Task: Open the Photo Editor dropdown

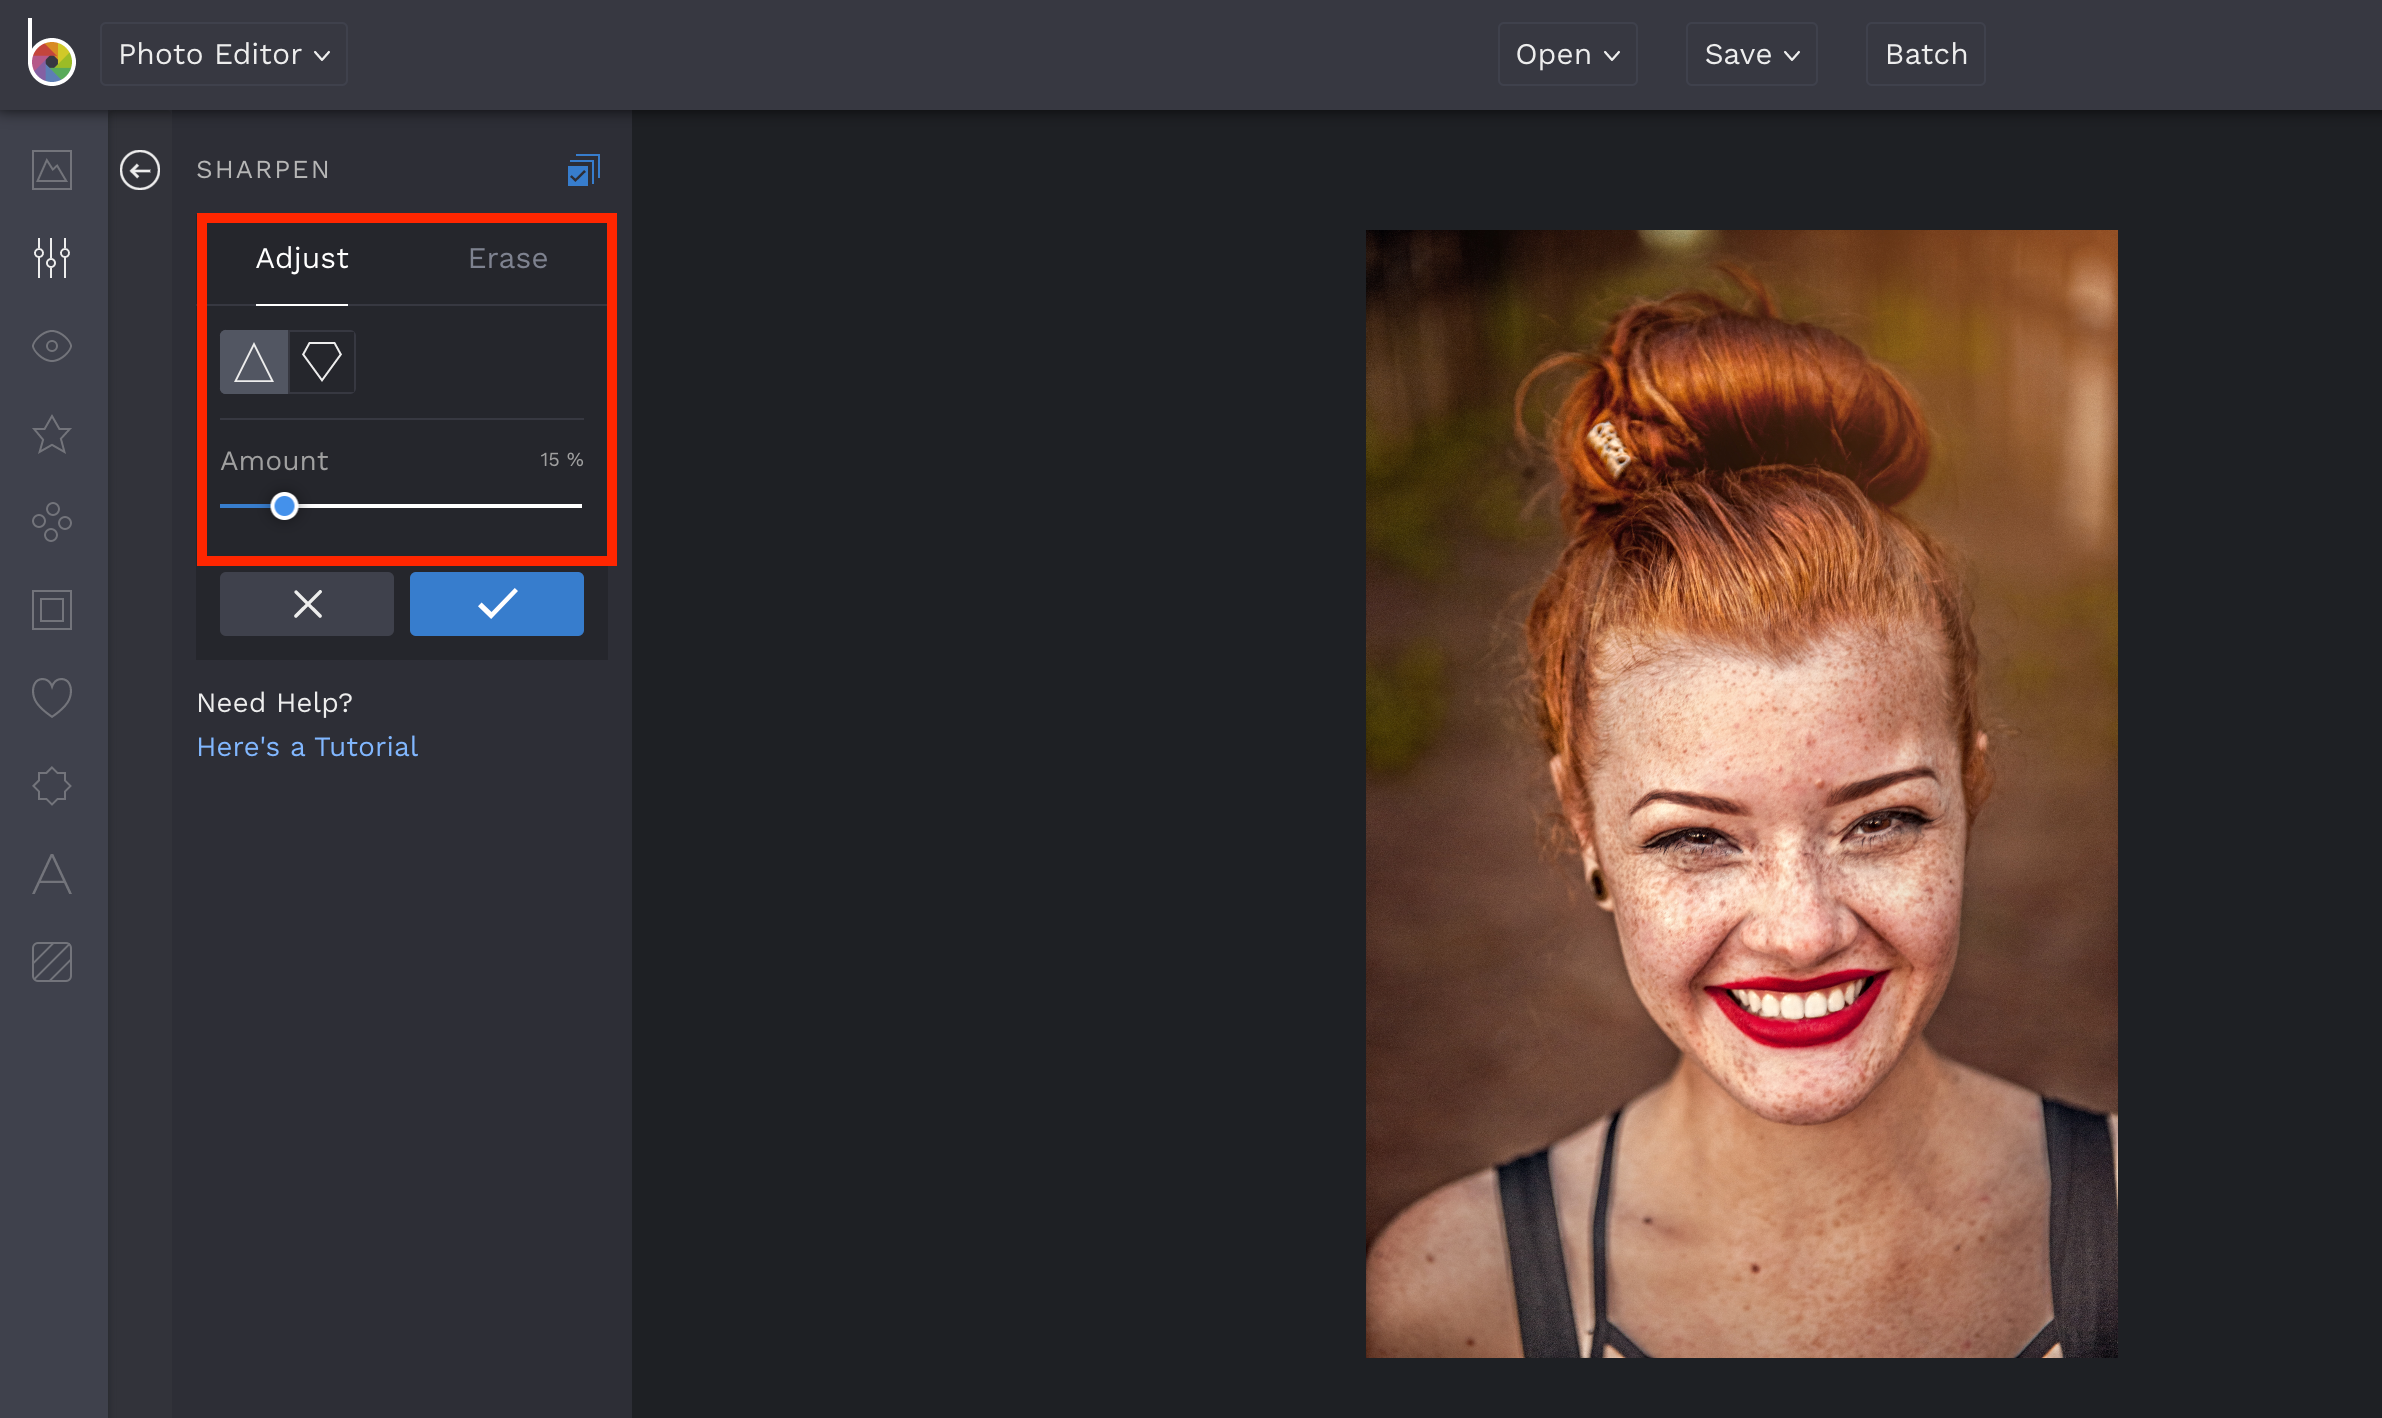Action: tap(222, 53)
